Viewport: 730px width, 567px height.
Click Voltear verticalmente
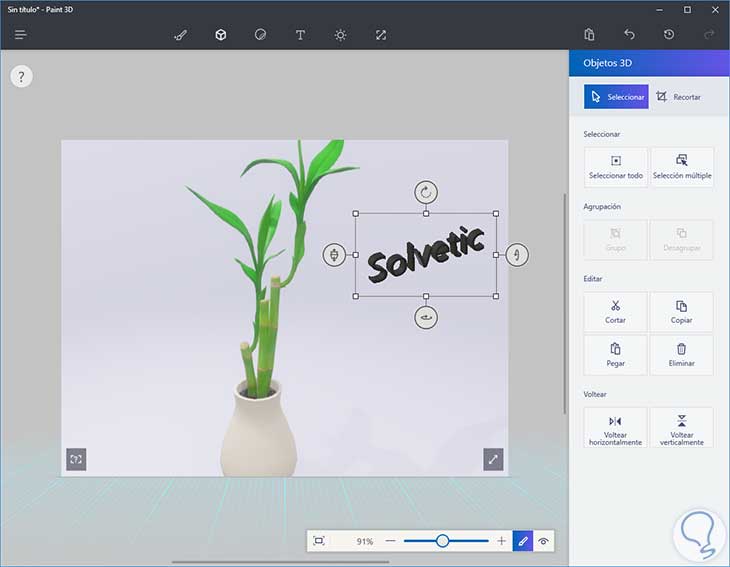[x=682, y=428]
